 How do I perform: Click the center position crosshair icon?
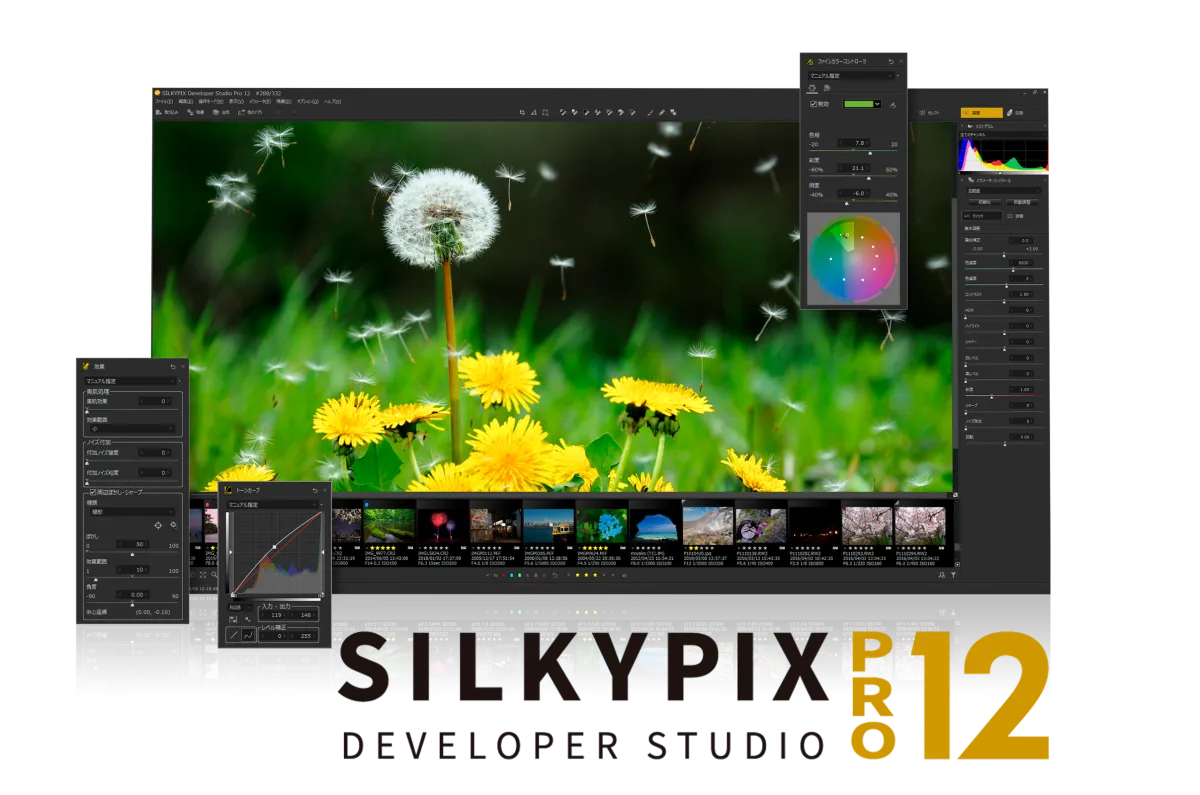157,525
